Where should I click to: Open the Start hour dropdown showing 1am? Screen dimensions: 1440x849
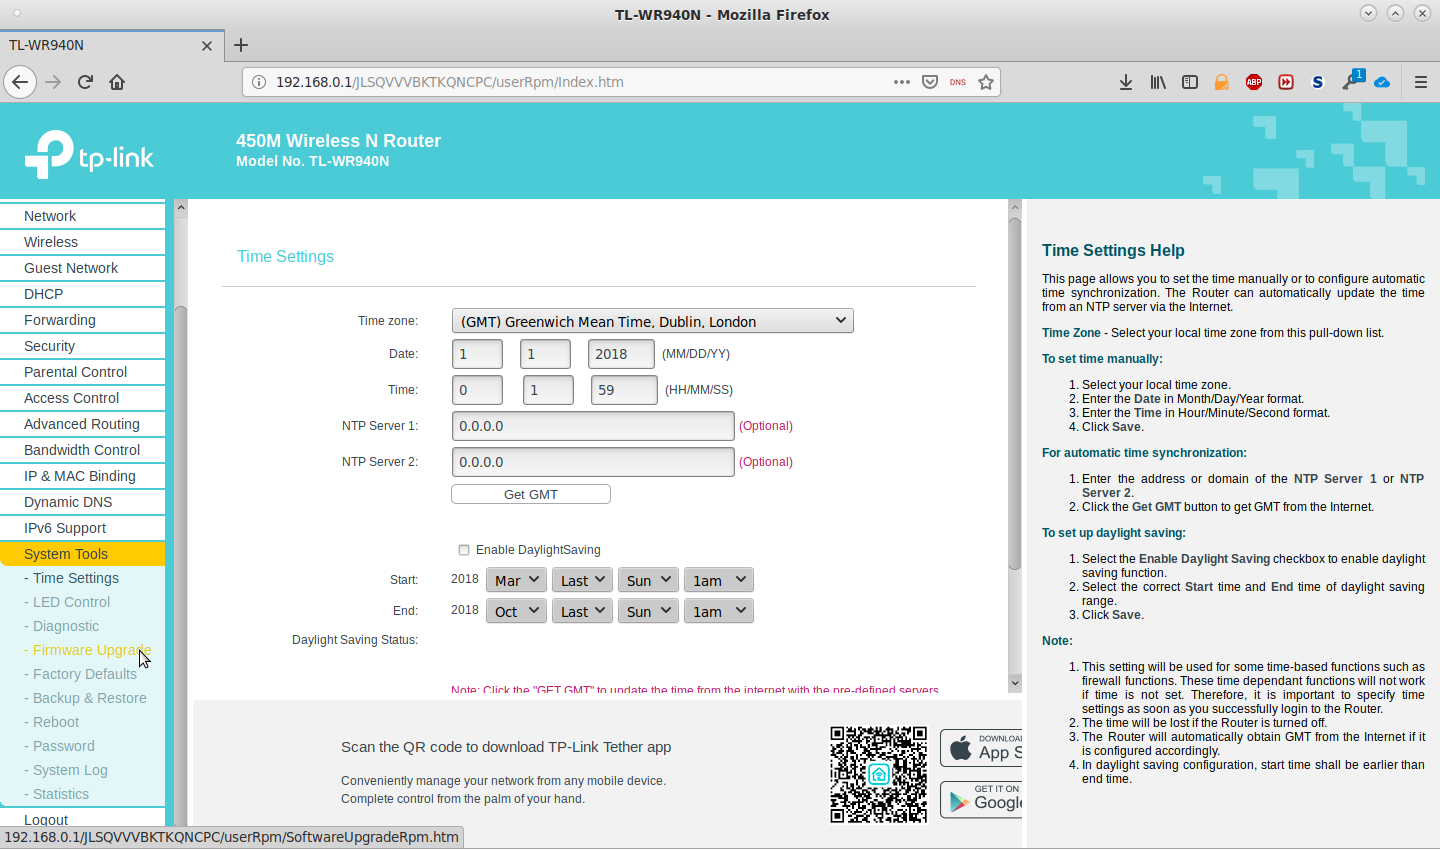coord(719,581)
